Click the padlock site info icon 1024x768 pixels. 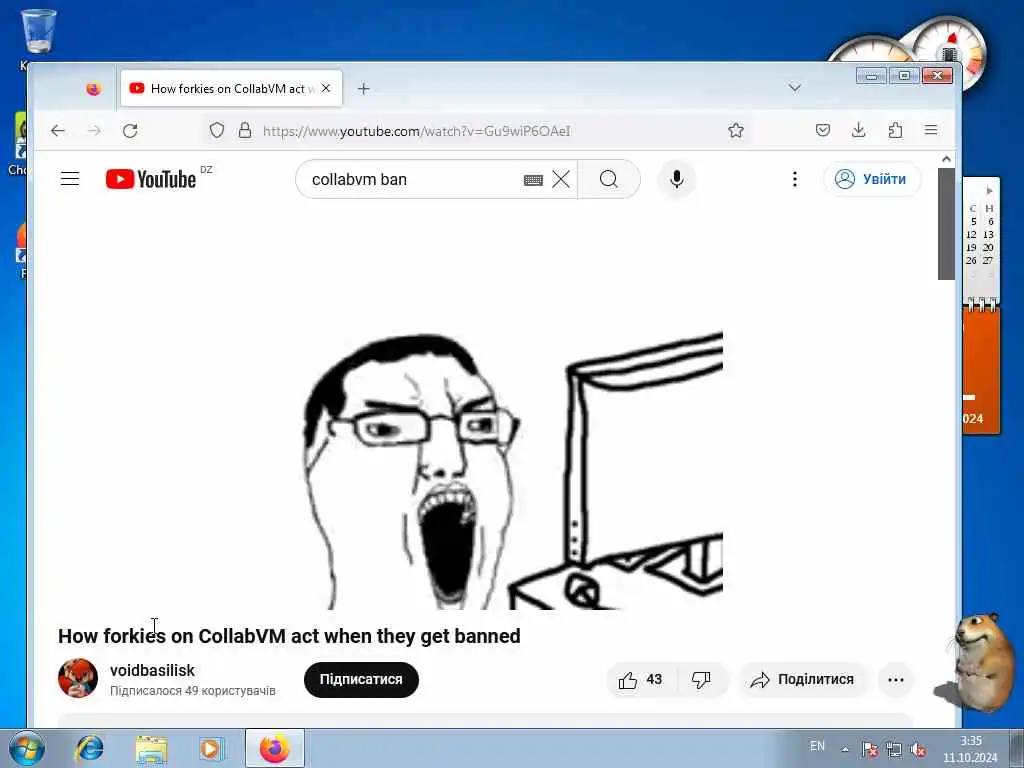pyautogui.click(x=245, y=131)
